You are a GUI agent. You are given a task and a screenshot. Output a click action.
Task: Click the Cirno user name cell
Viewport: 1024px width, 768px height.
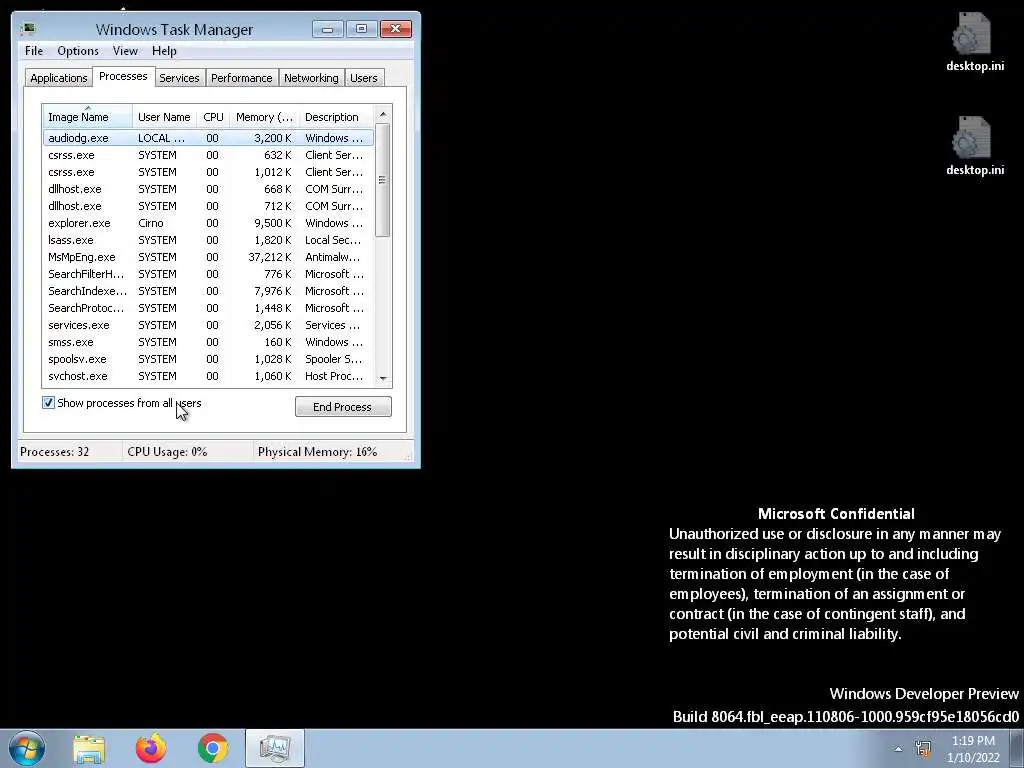[151, 223]
